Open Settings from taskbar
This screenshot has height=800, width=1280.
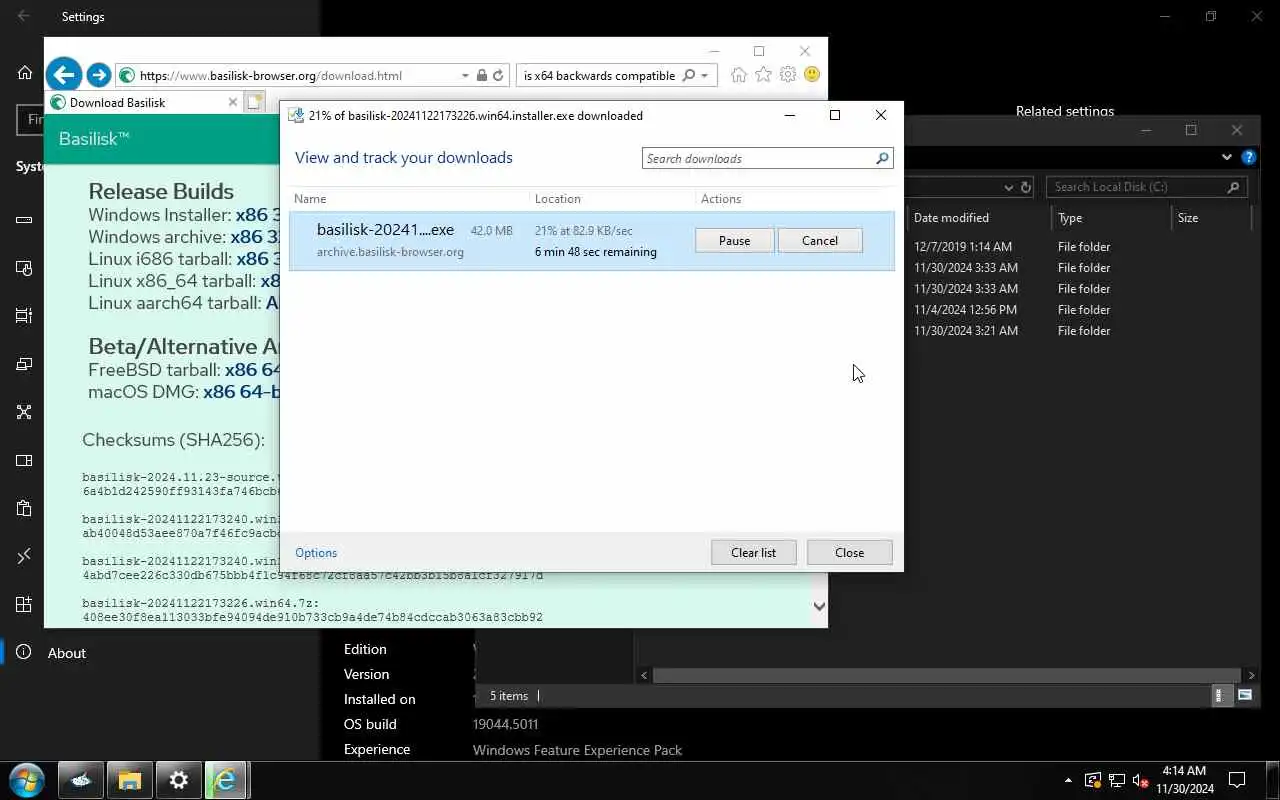pyautogui.click(x=179, y=780)
